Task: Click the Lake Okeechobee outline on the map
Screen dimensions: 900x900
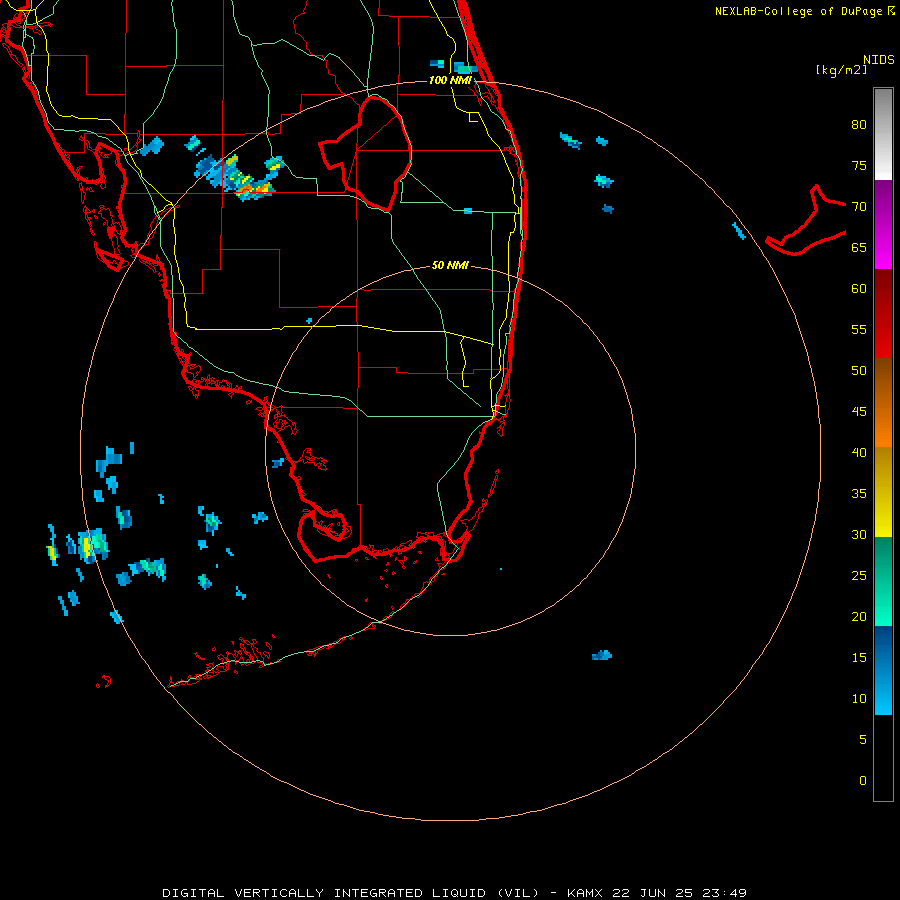Action: [x=366, y=154]
